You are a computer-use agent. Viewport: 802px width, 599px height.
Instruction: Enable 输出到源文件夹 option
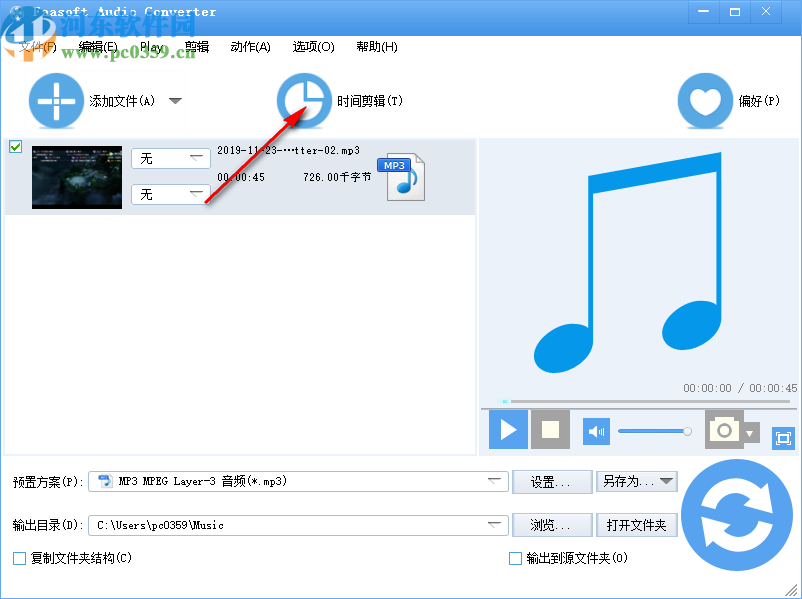(x=516, y=558)
